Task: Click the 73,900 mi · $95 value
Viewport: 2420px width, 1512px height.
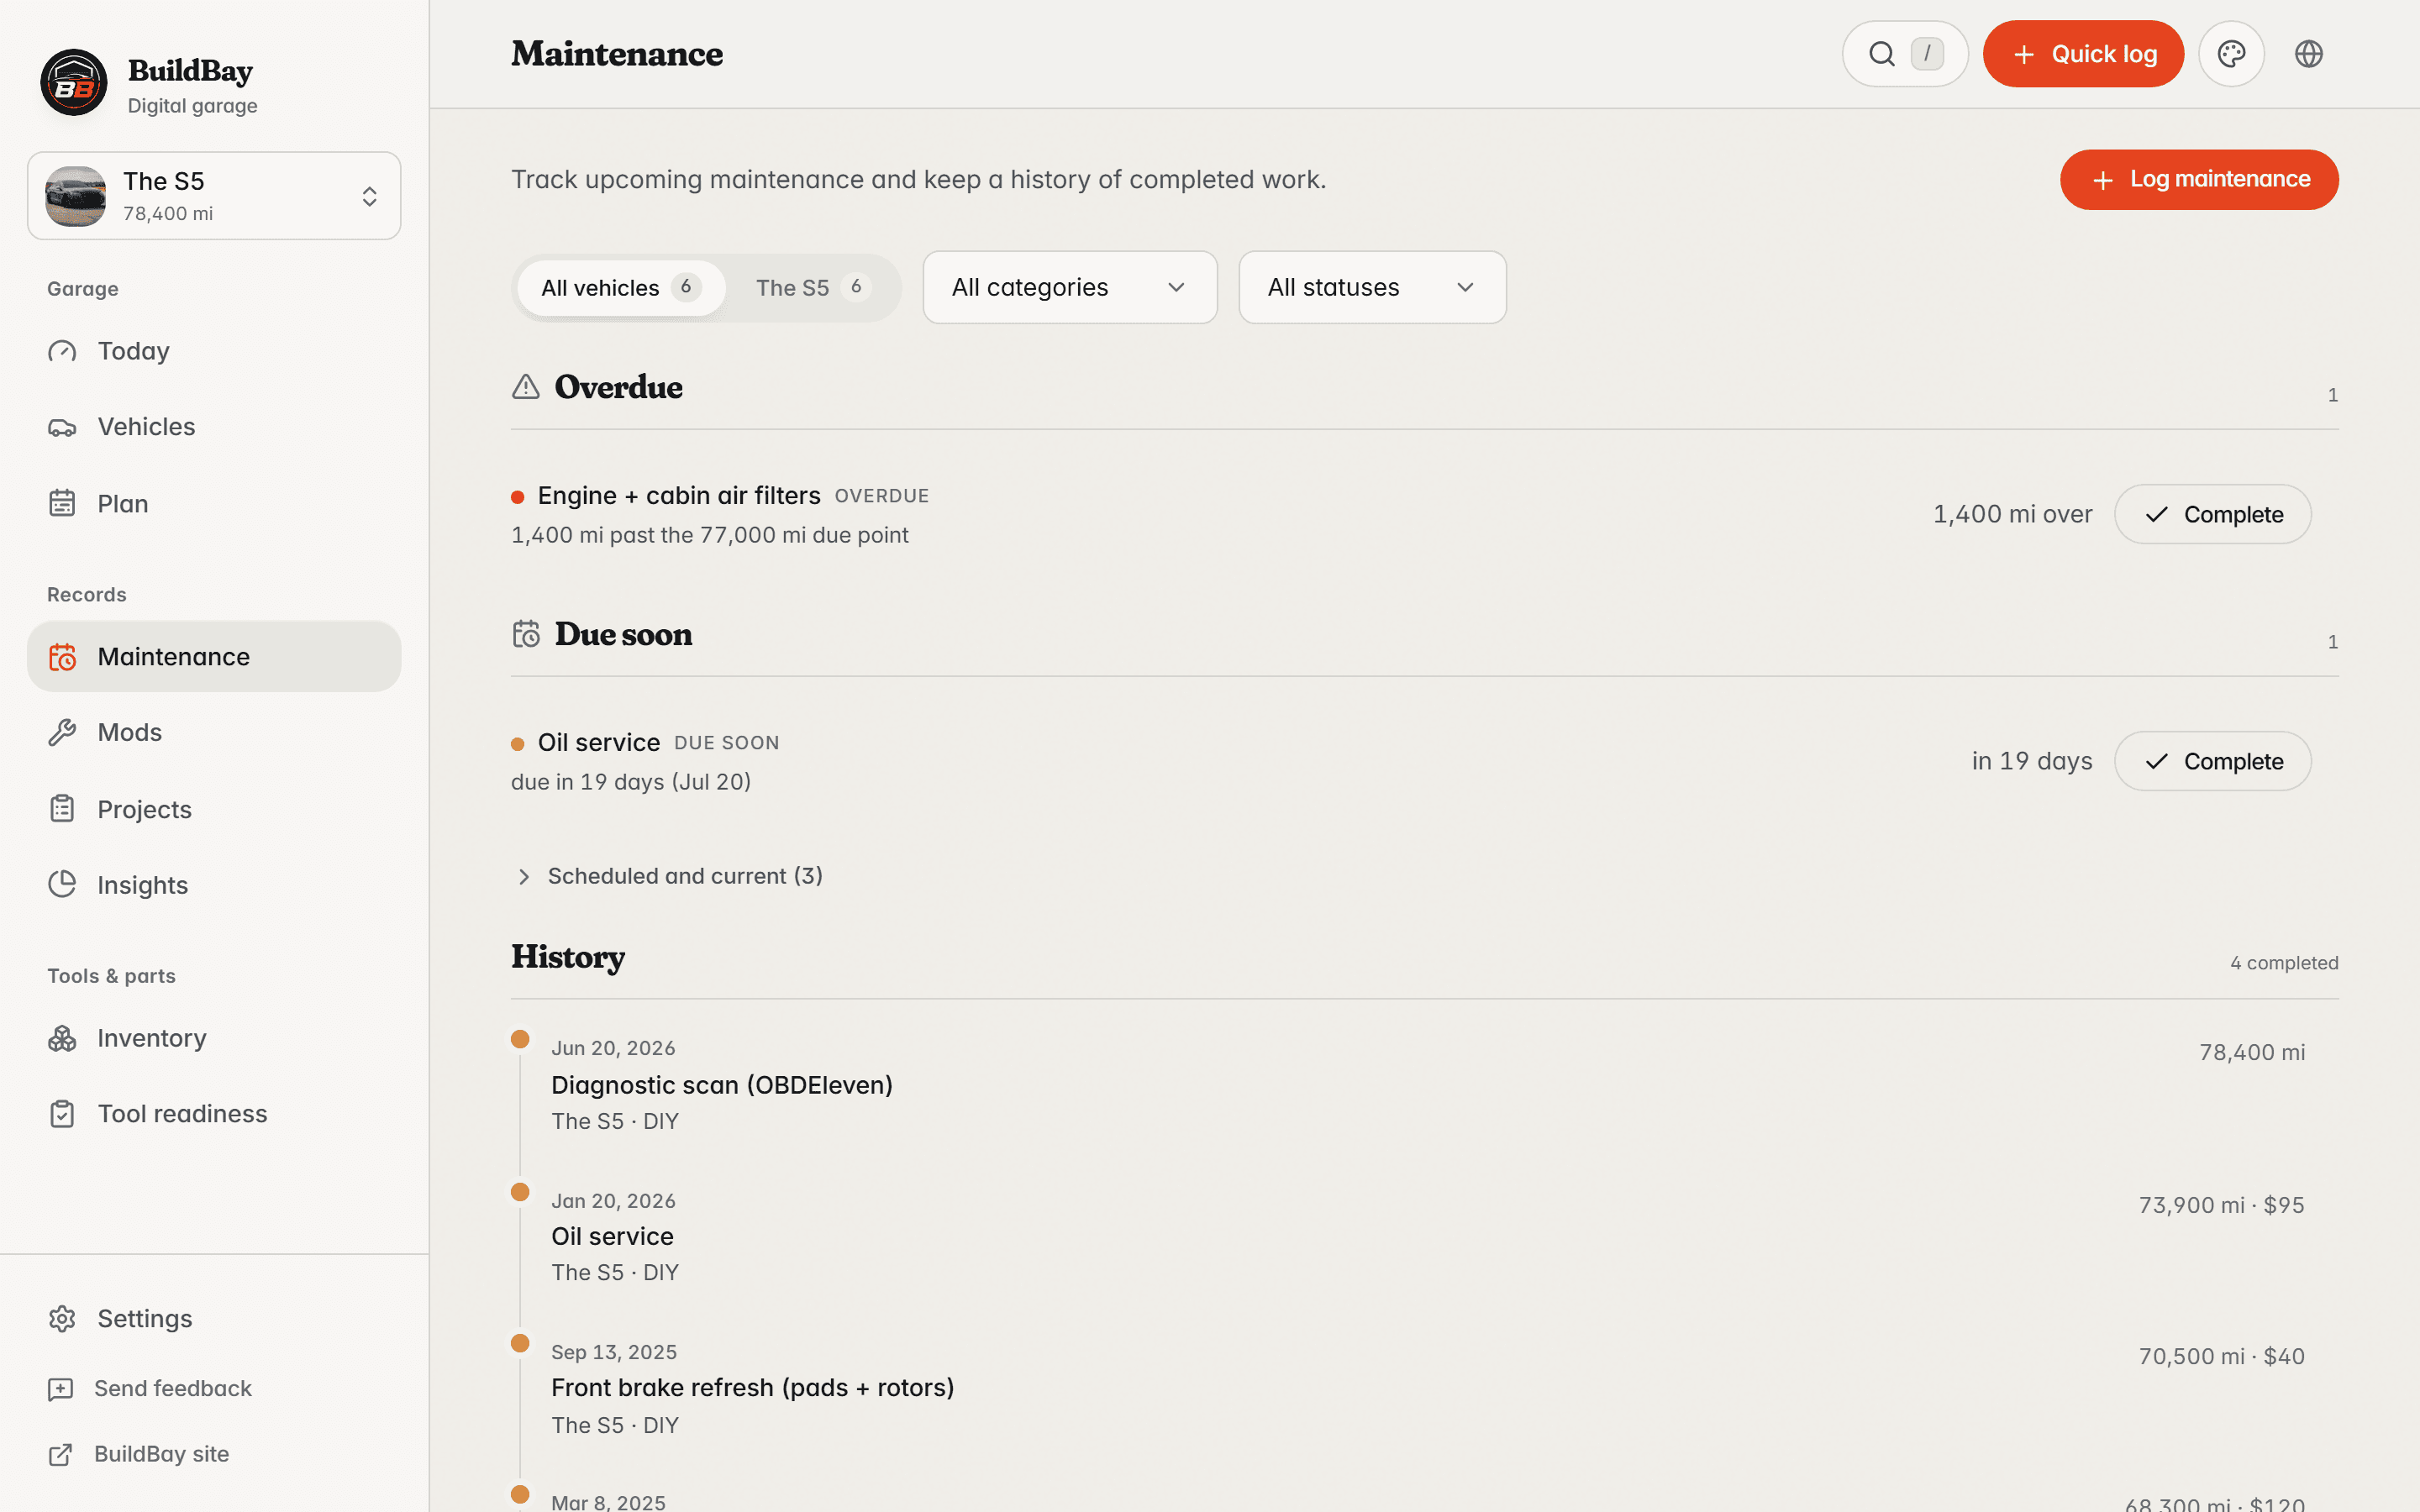Action: coord(2221,1205)
